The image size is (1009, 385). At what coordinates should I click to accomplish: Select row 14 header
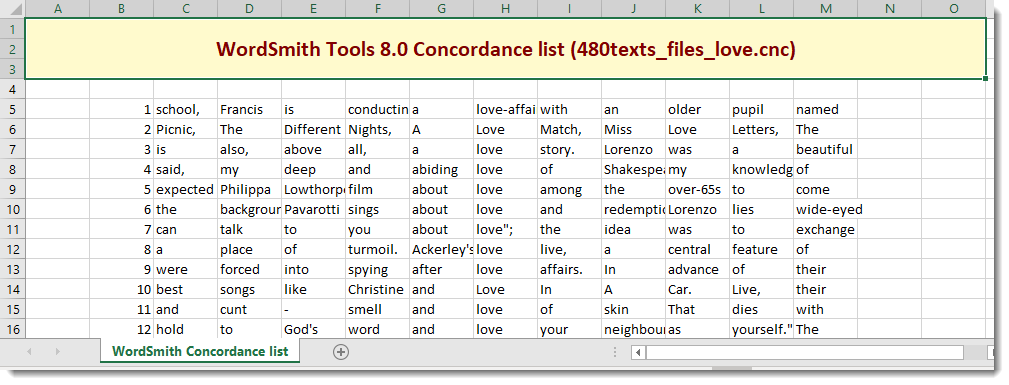coord(12,289)
